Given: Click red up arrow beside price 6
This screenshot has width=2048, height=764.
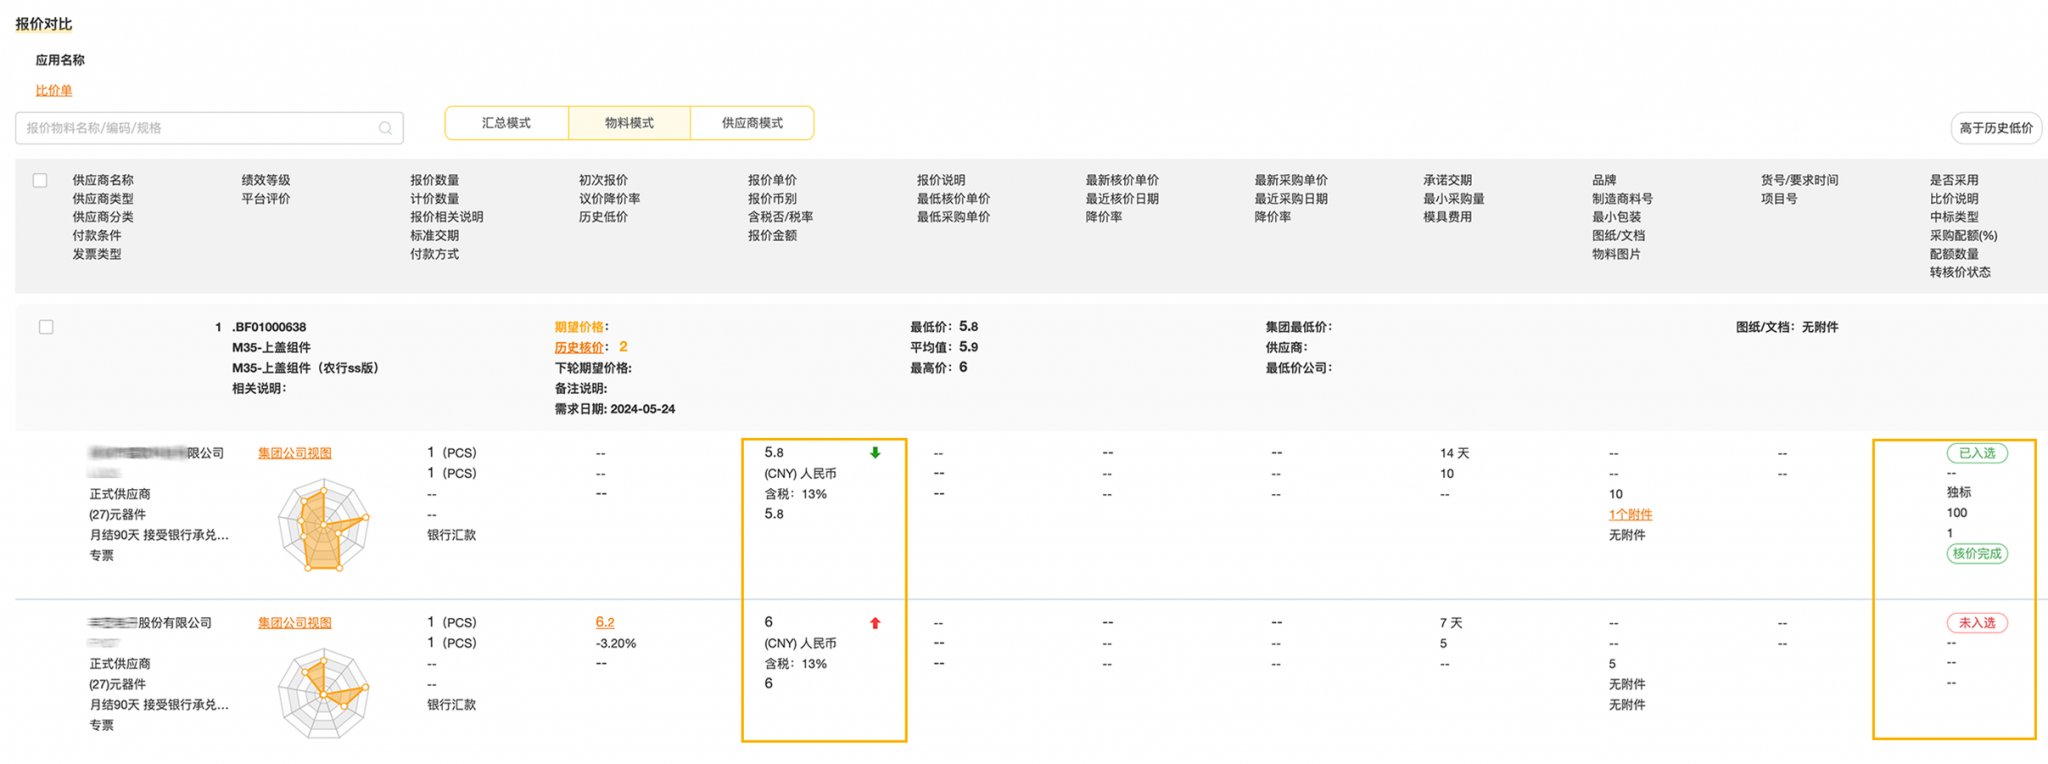Looking at the screenshot, I should (875, 623).
